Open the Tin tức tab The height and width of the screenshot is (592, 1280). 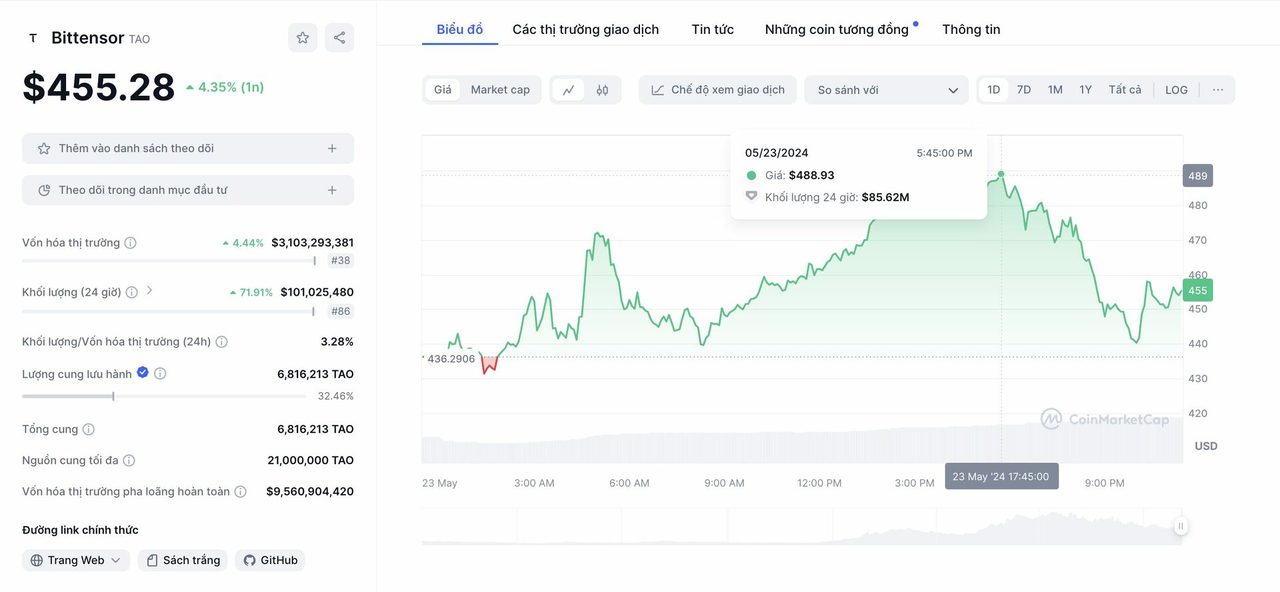[713, 29]
